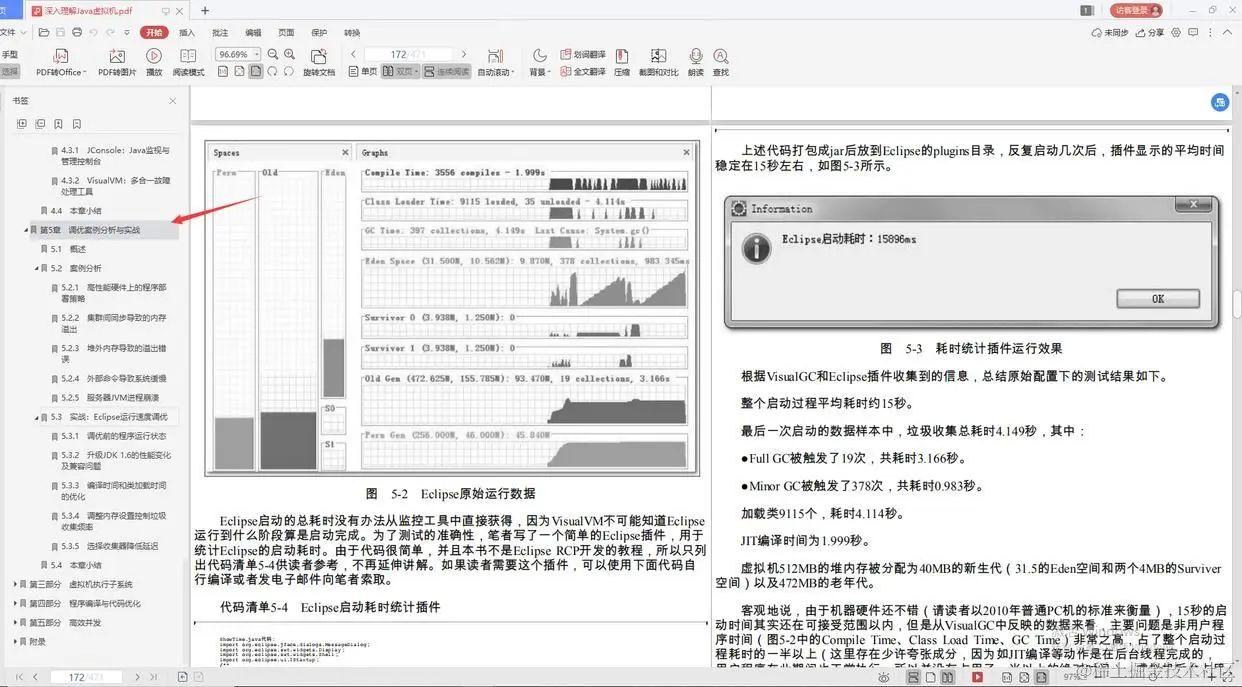Select the 手型 hand tool
Viewport: 1242px width, 687px height.
[9, 55]
